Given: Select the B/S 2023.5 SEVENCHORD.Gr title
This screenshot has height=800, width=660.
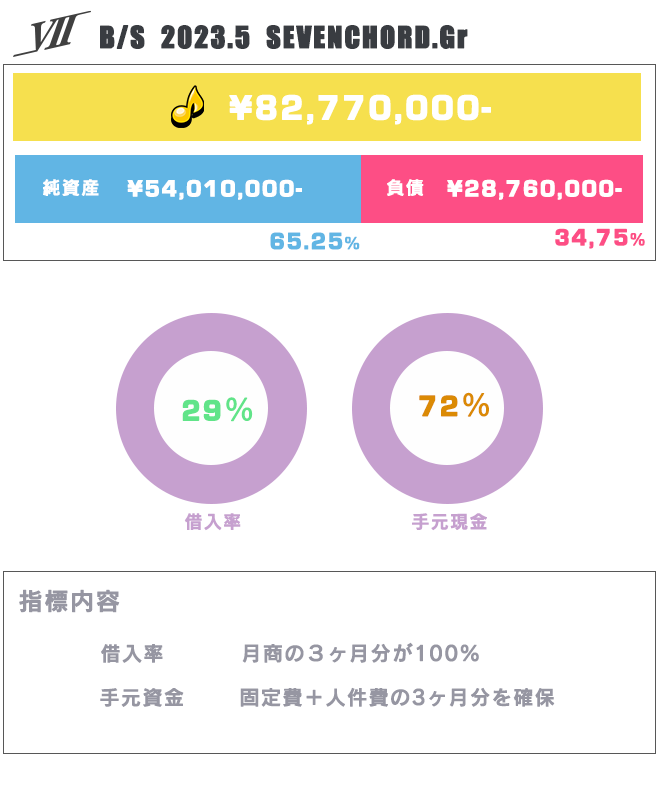Looking at the screenshot, I should click(x=283, y=38).
